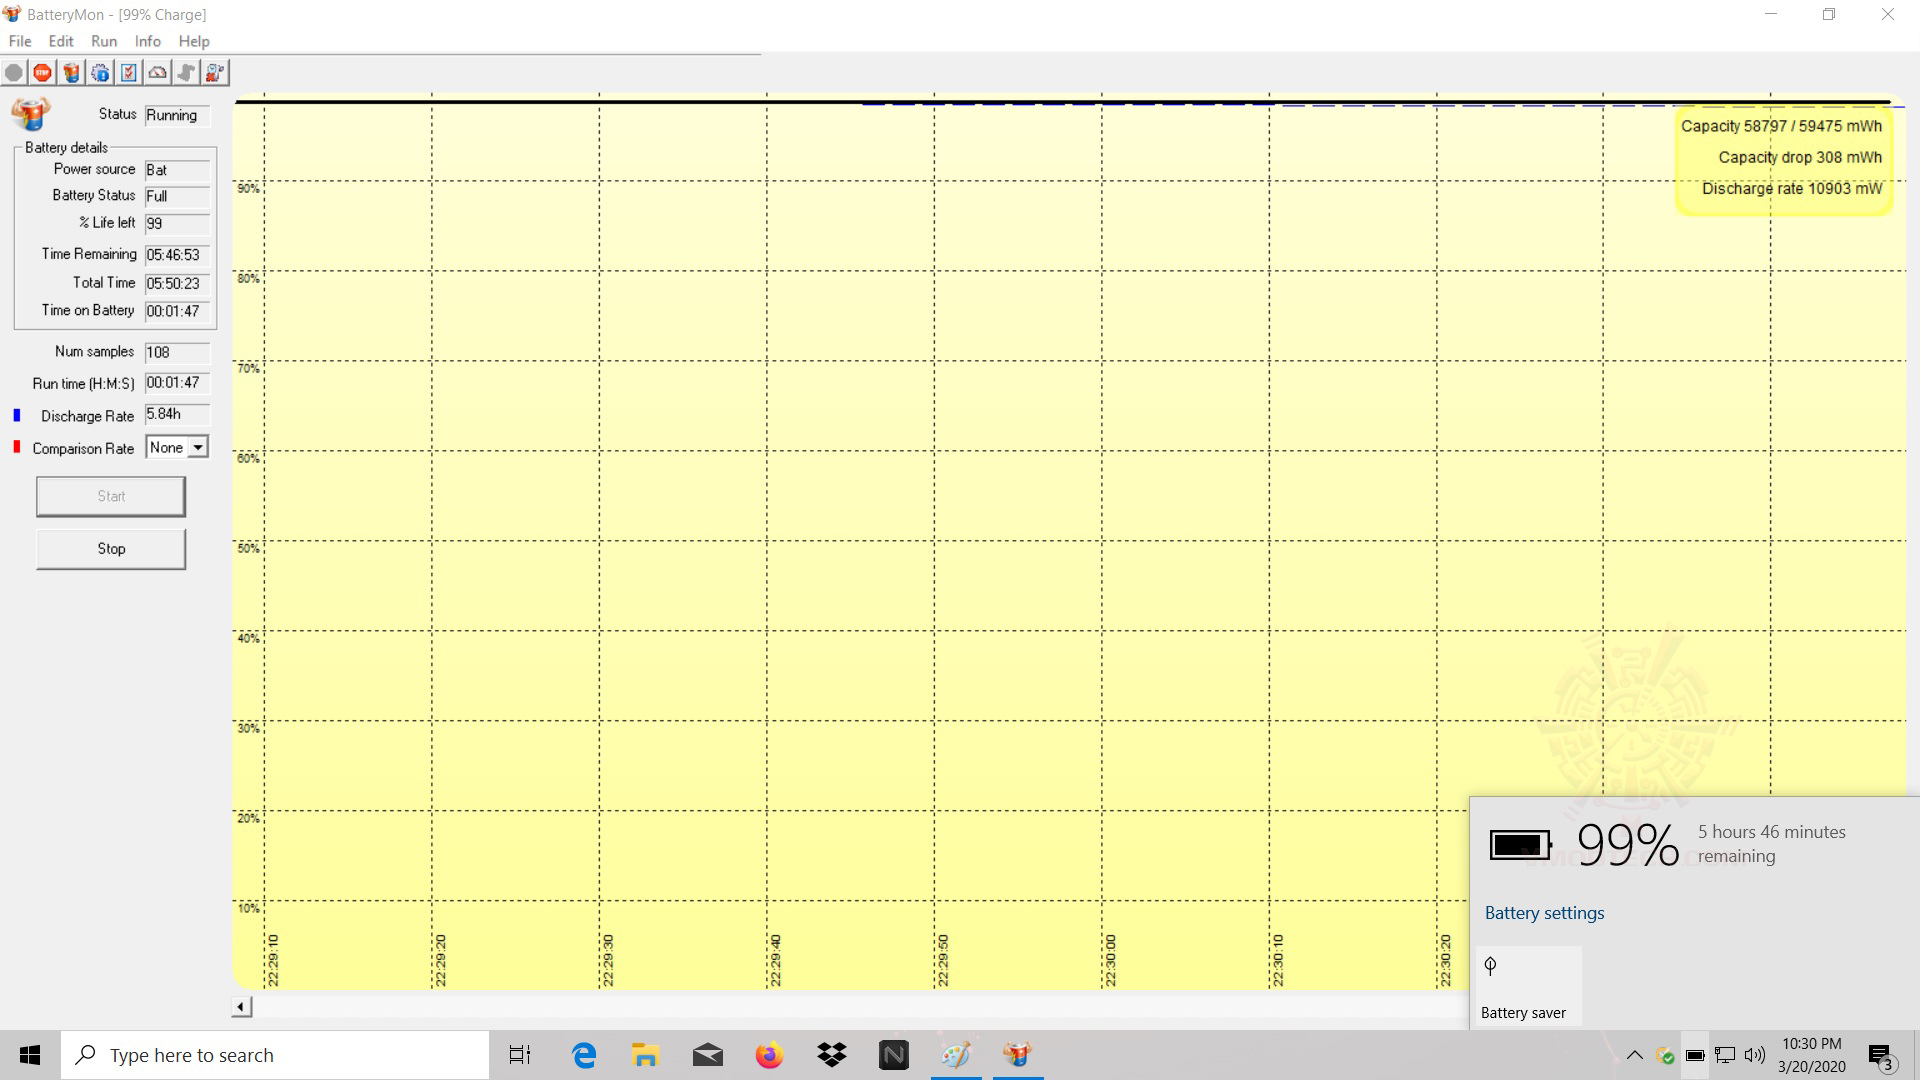Open Firefox from the taskbar
Screen dimensions: 1920x1080
pyautogui.click(x=769, y=1055)
